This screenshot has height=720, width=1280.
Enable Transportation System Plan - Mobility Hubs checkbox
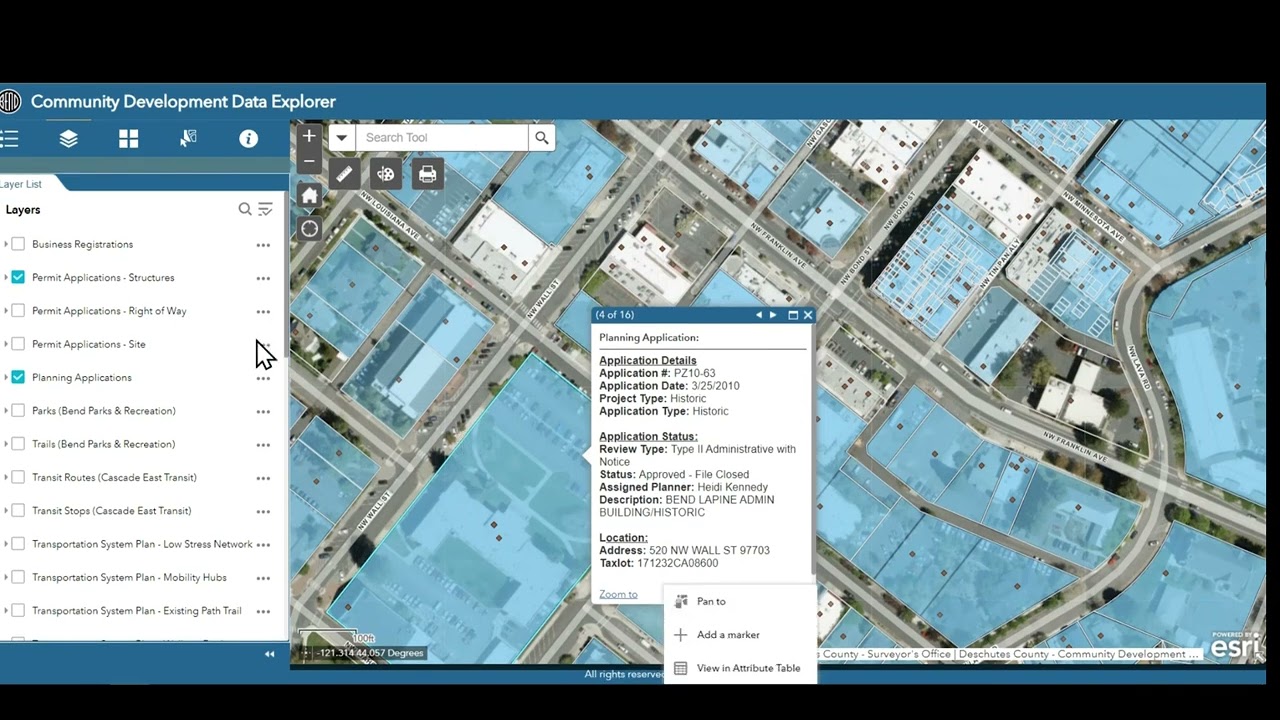coord(18,577)
